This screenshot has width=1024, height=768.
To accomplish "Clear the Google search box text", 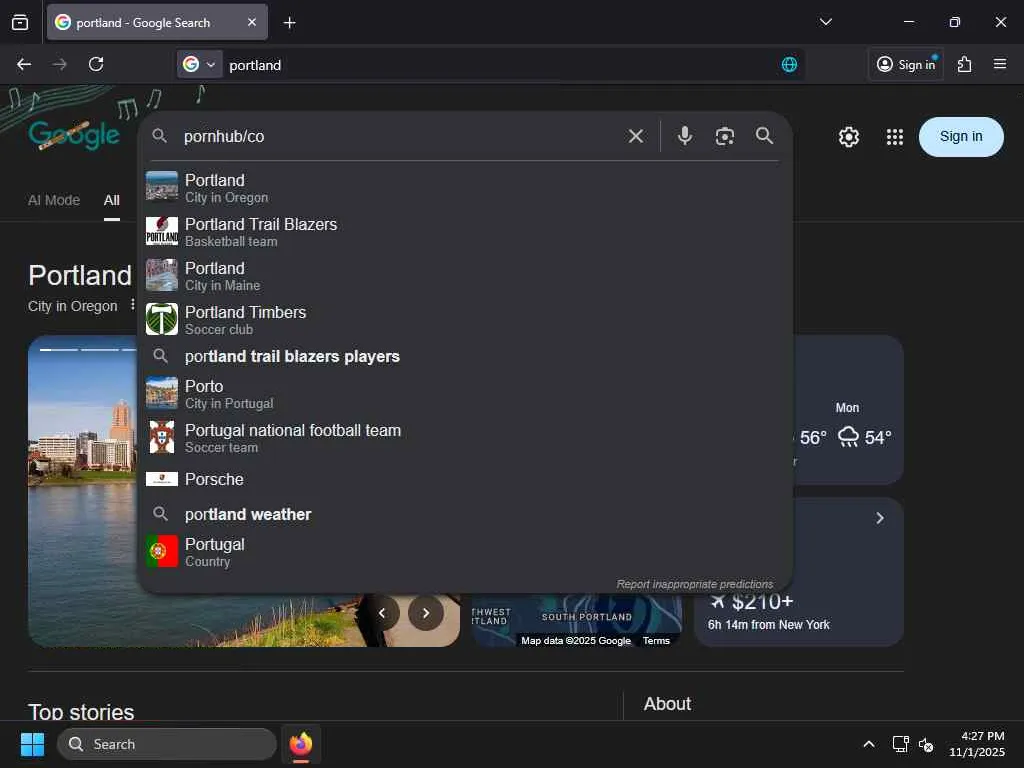I will [635, 136].
